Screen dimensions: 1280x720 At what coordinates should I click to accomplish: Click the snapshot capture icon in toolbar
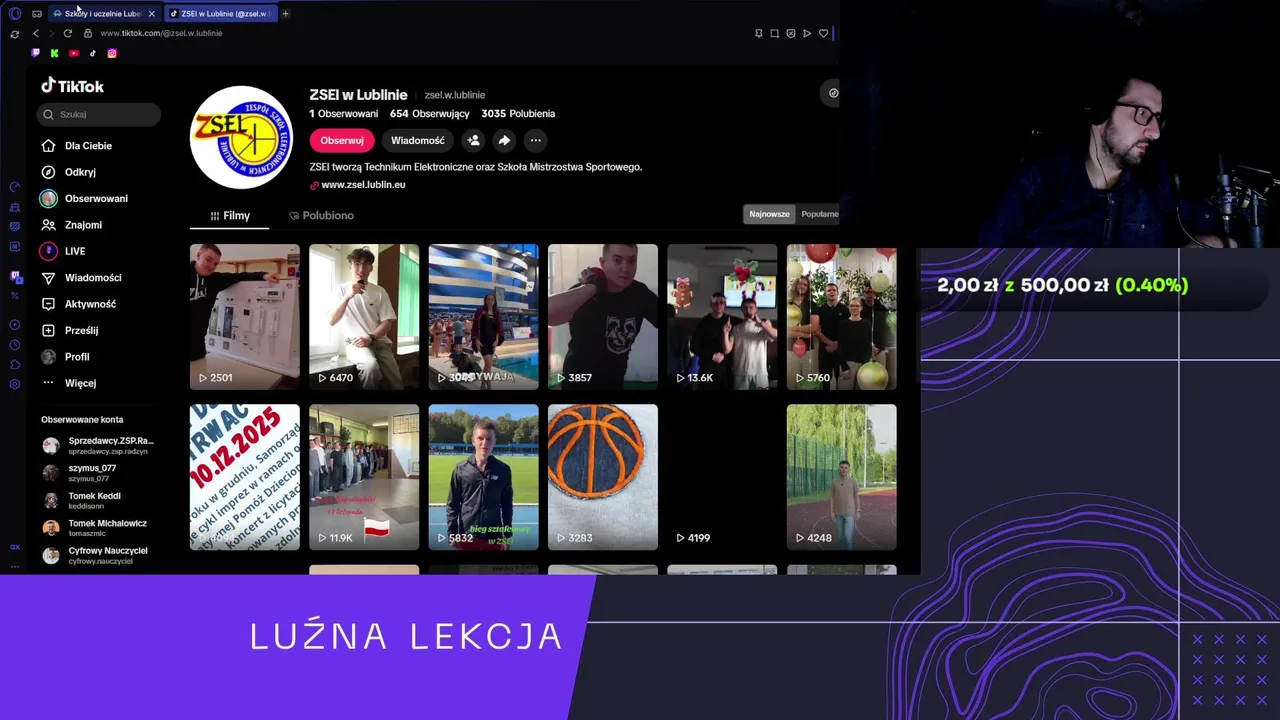click(x=774, y=33)
